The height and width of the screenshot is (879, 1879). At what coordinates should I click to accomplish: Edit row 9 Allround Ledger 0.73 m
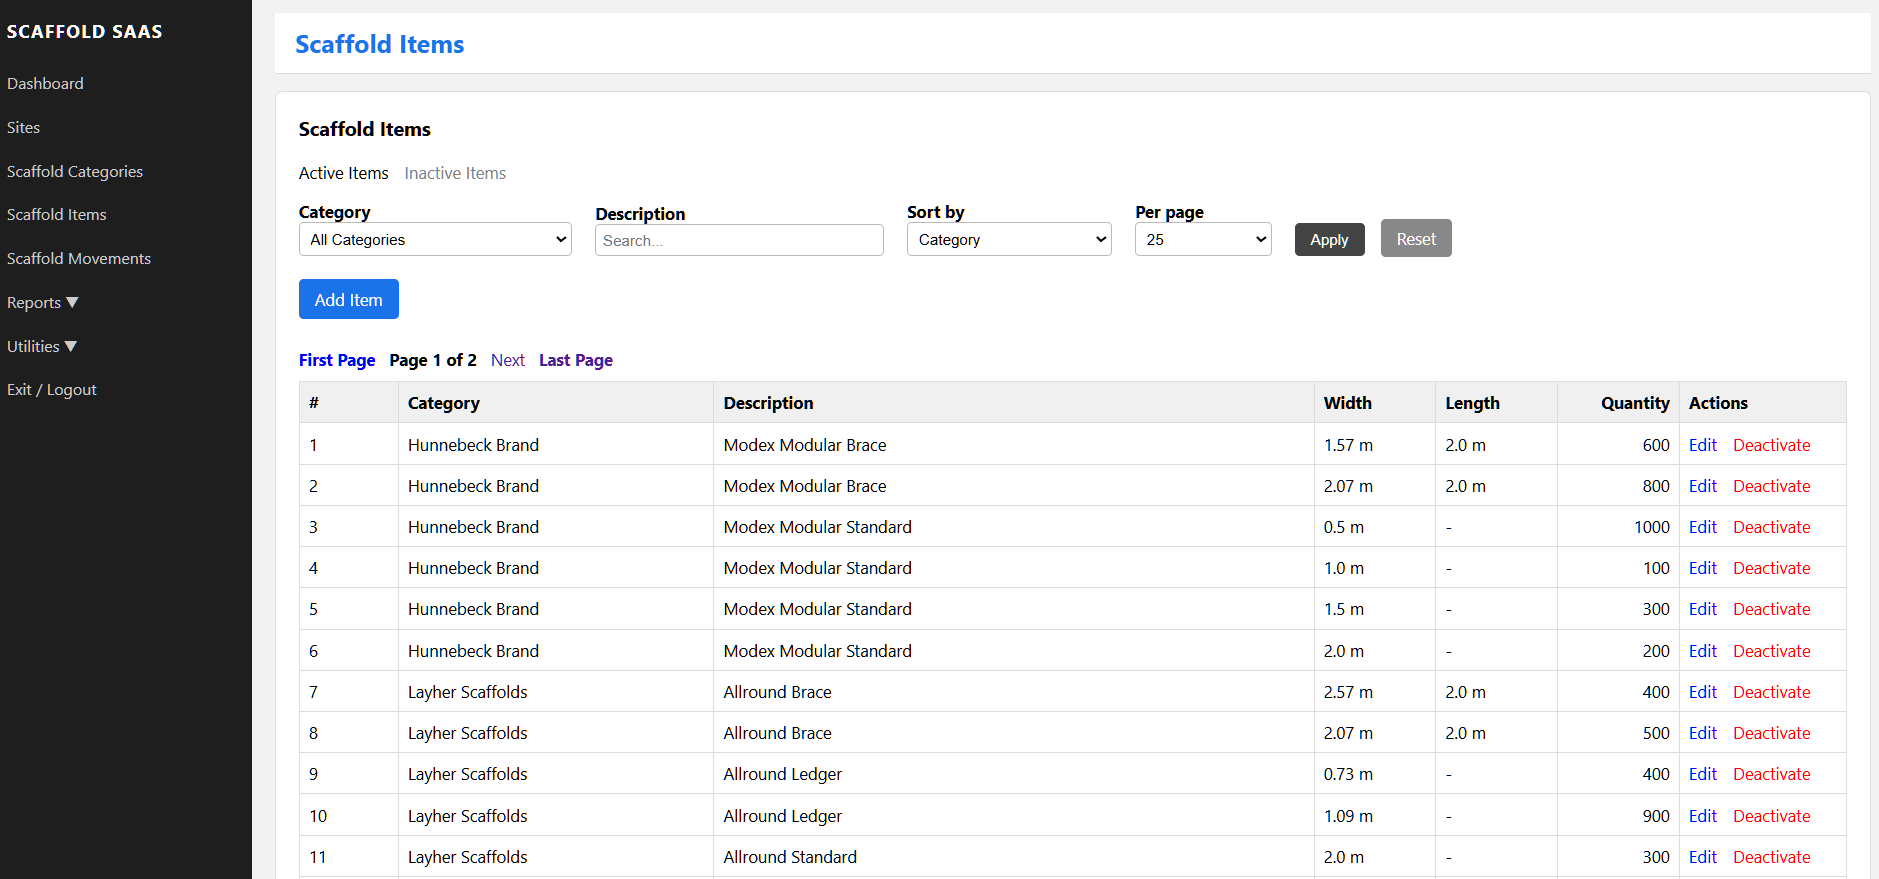point(1702,775)
